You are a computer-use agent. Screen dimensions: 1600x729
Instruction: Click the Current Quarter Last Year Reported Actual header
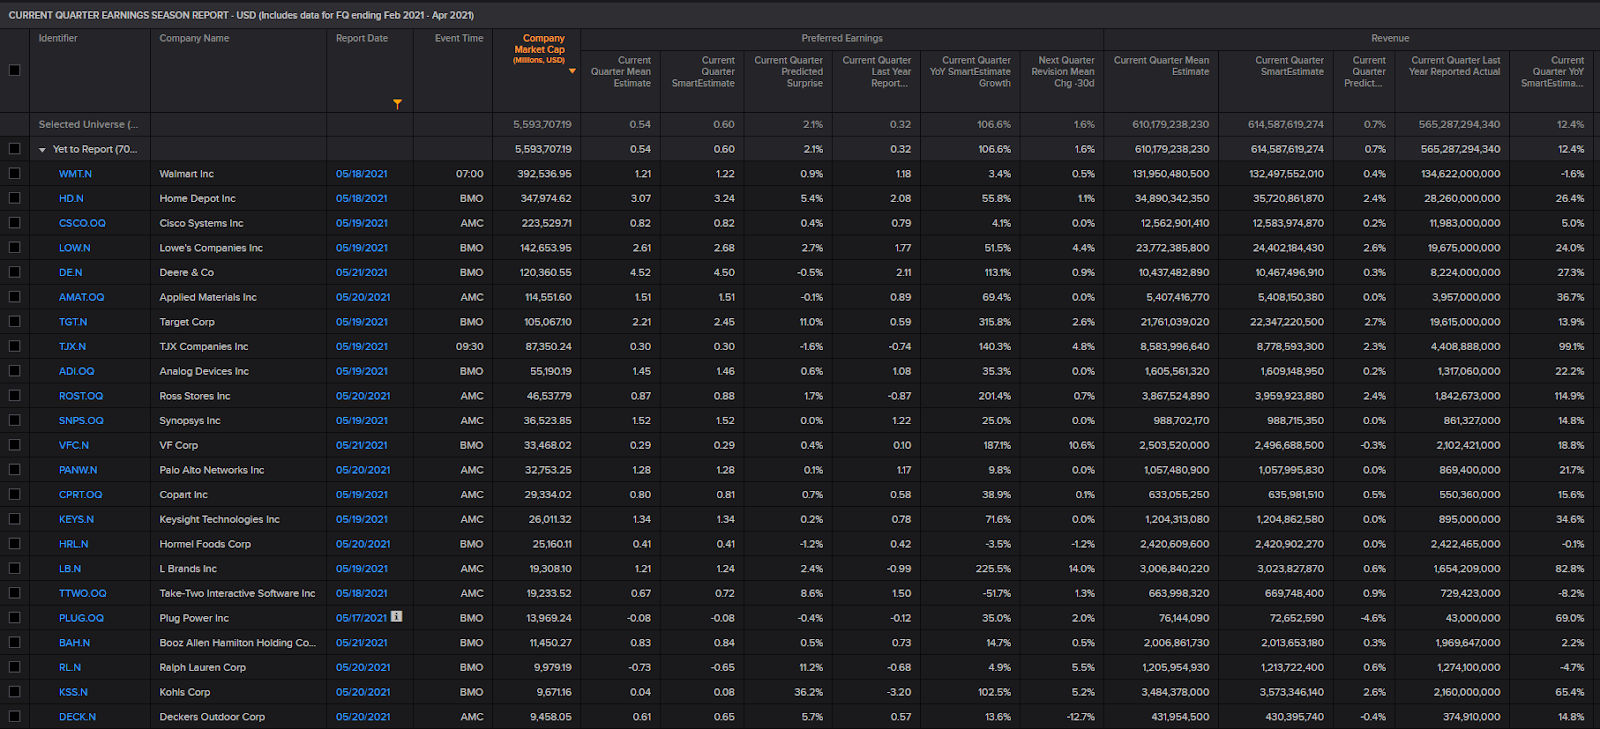click(x=1455, y=66)
